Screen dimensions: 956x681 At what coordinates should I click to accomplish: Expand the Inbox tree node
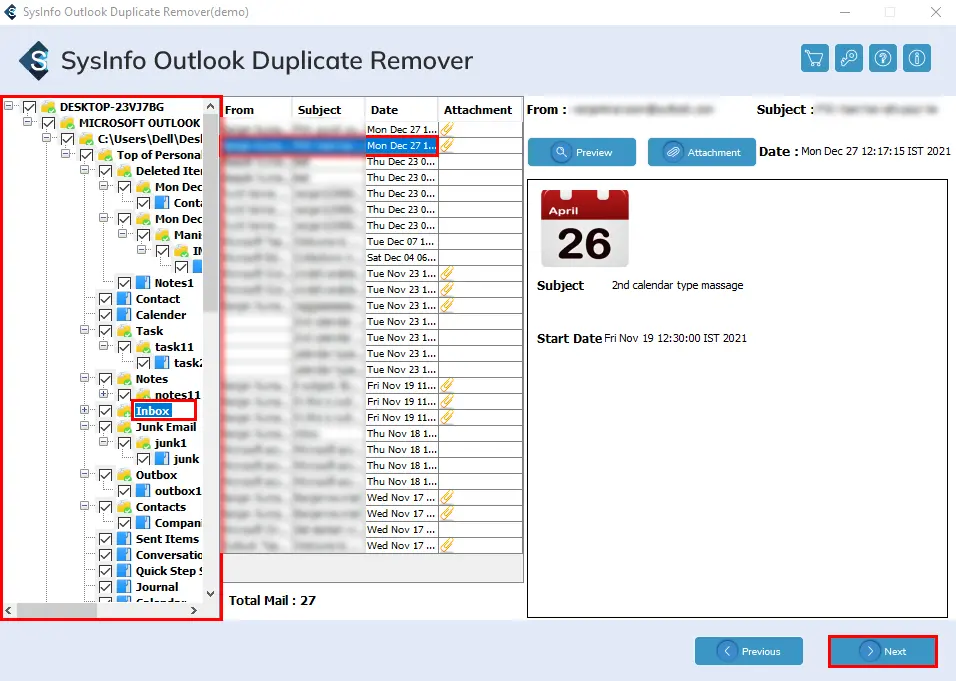click(85, 411)
